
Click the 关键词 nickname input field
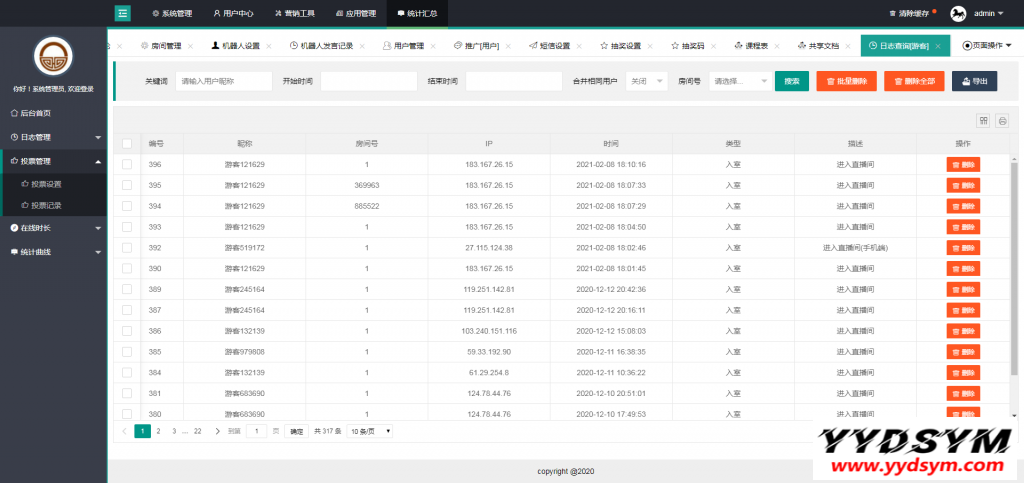click(x=223, y=82)
